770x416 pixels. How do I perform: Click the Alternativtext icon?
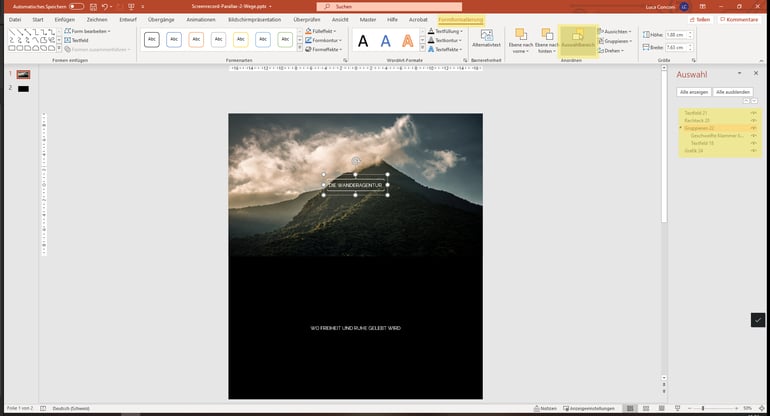(x=486, y=35)
